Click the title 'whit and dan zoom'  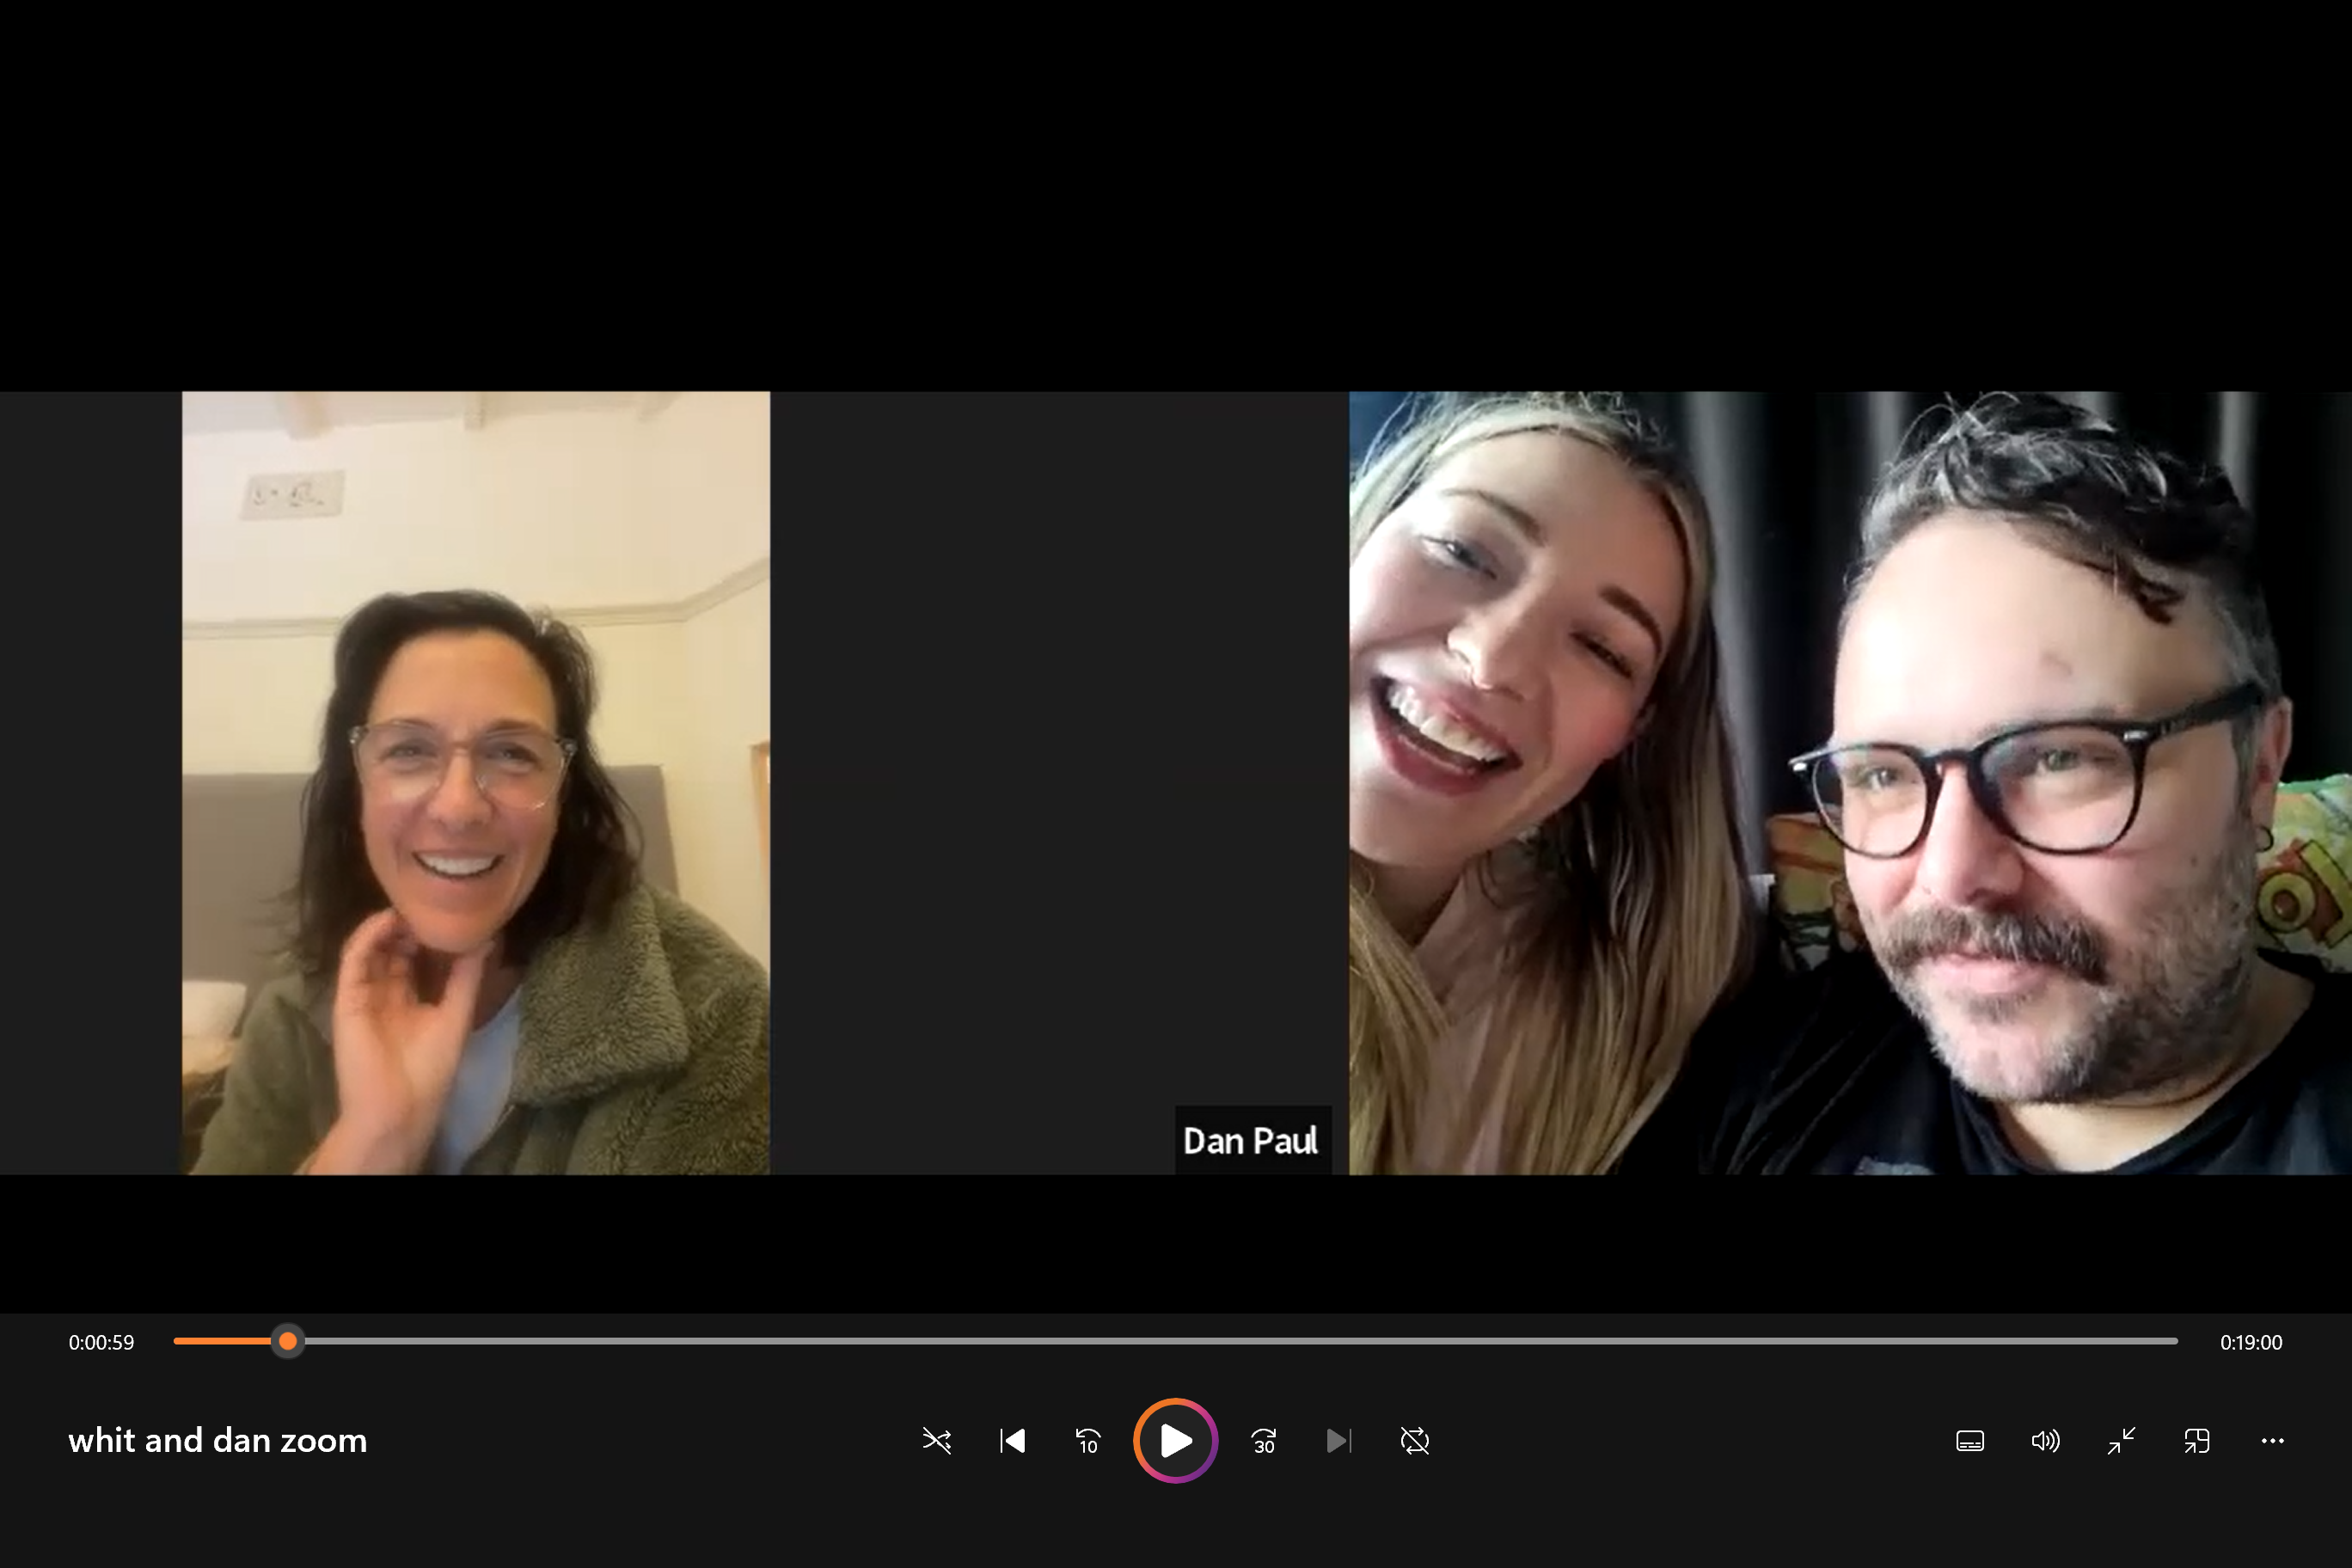[x=217, y=1440]
